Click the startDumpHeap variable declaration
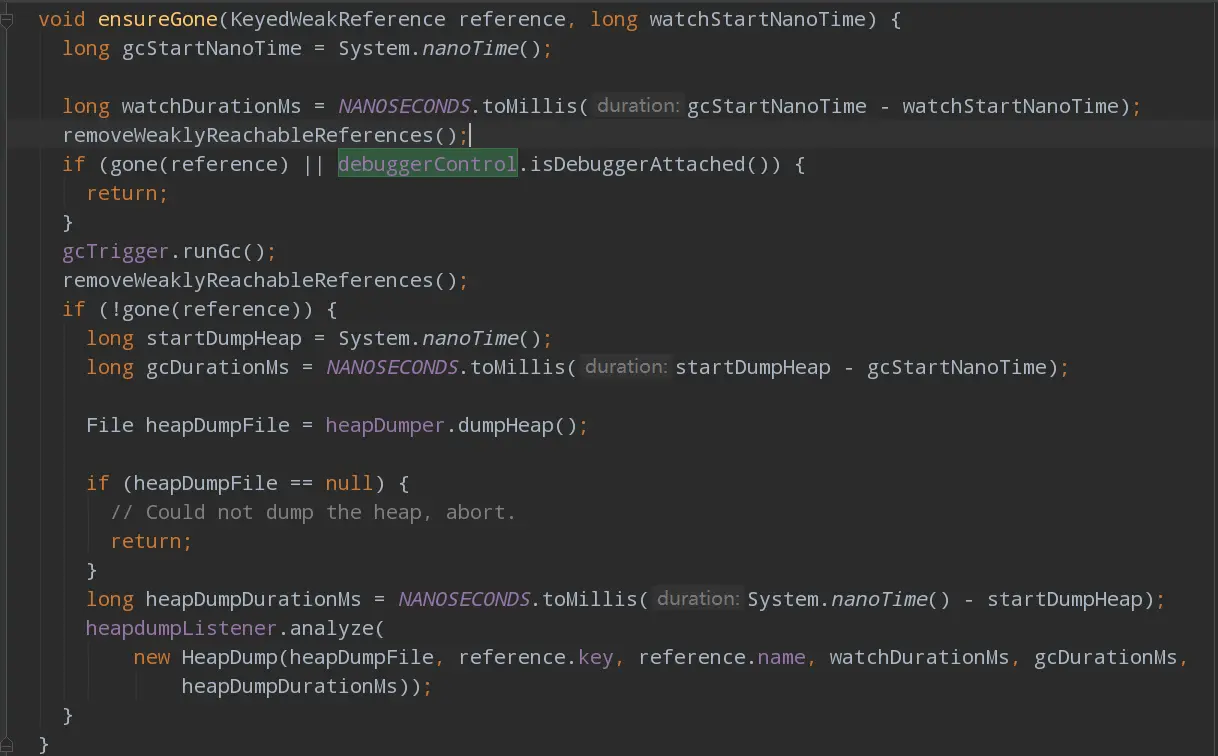Viewport: 1218px width, 756px height. coord(224,338)
